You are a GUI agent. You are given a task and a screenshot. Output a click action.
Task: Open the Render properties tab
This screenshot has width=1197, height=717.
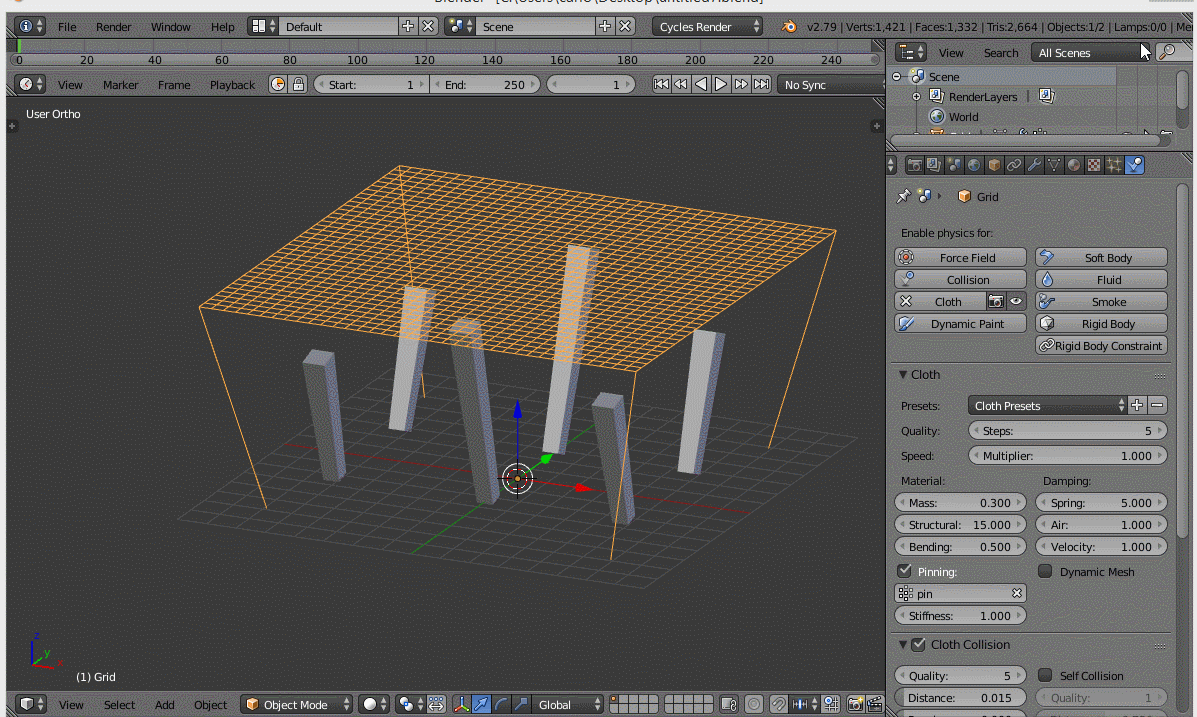pos(916,164)
